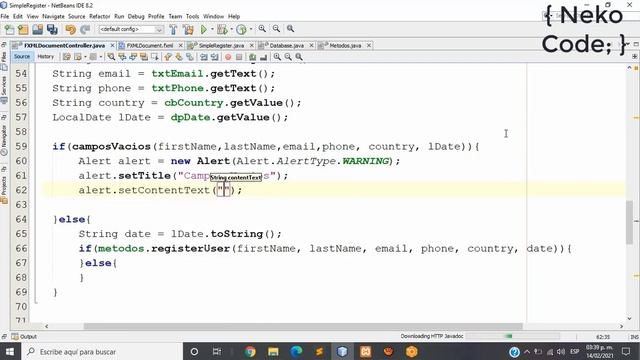640x360 pixels.
Task: Click the Profile Project icon
Action: 242,29
